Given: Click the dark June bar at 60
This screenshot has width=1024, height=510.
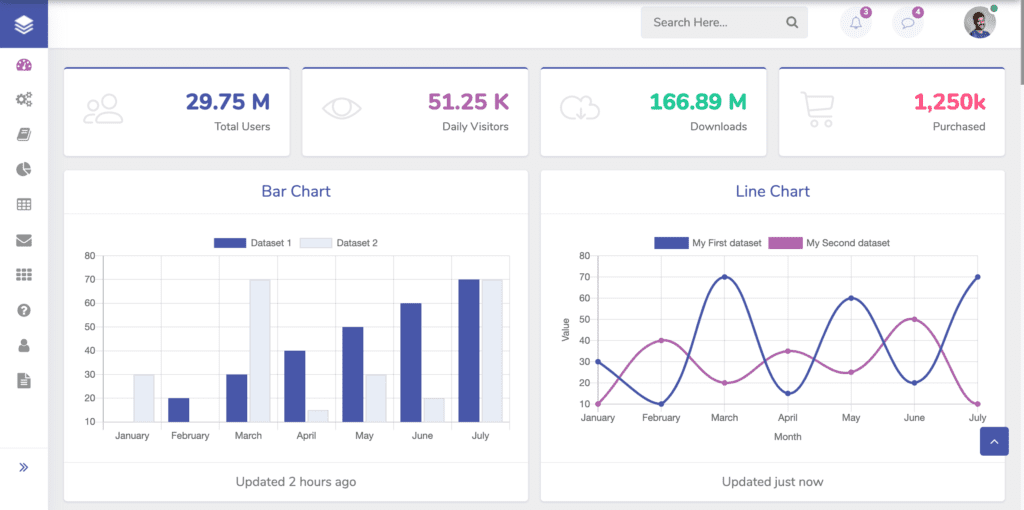Looking at the screenshot, I should coord(411,362).
